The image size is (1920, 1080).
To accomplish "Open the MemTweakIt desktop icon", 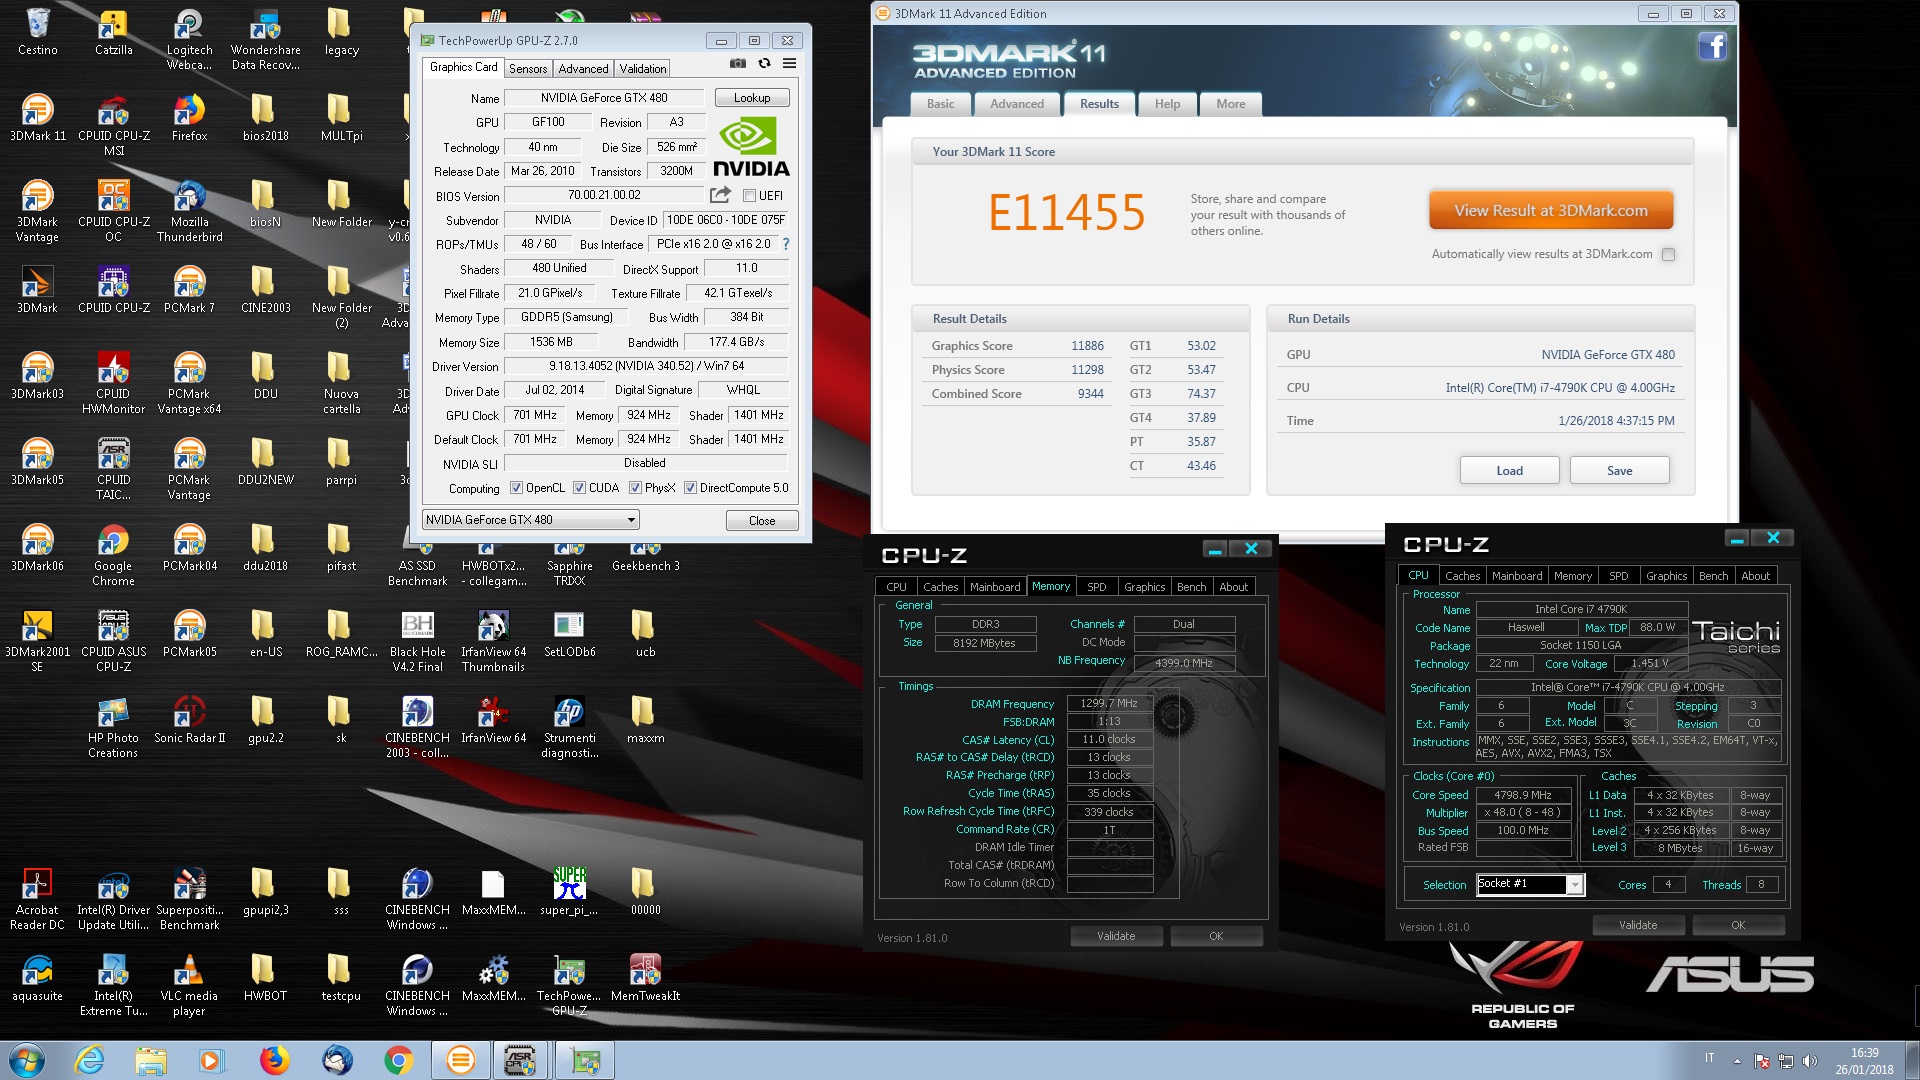I will pos(645,979).
